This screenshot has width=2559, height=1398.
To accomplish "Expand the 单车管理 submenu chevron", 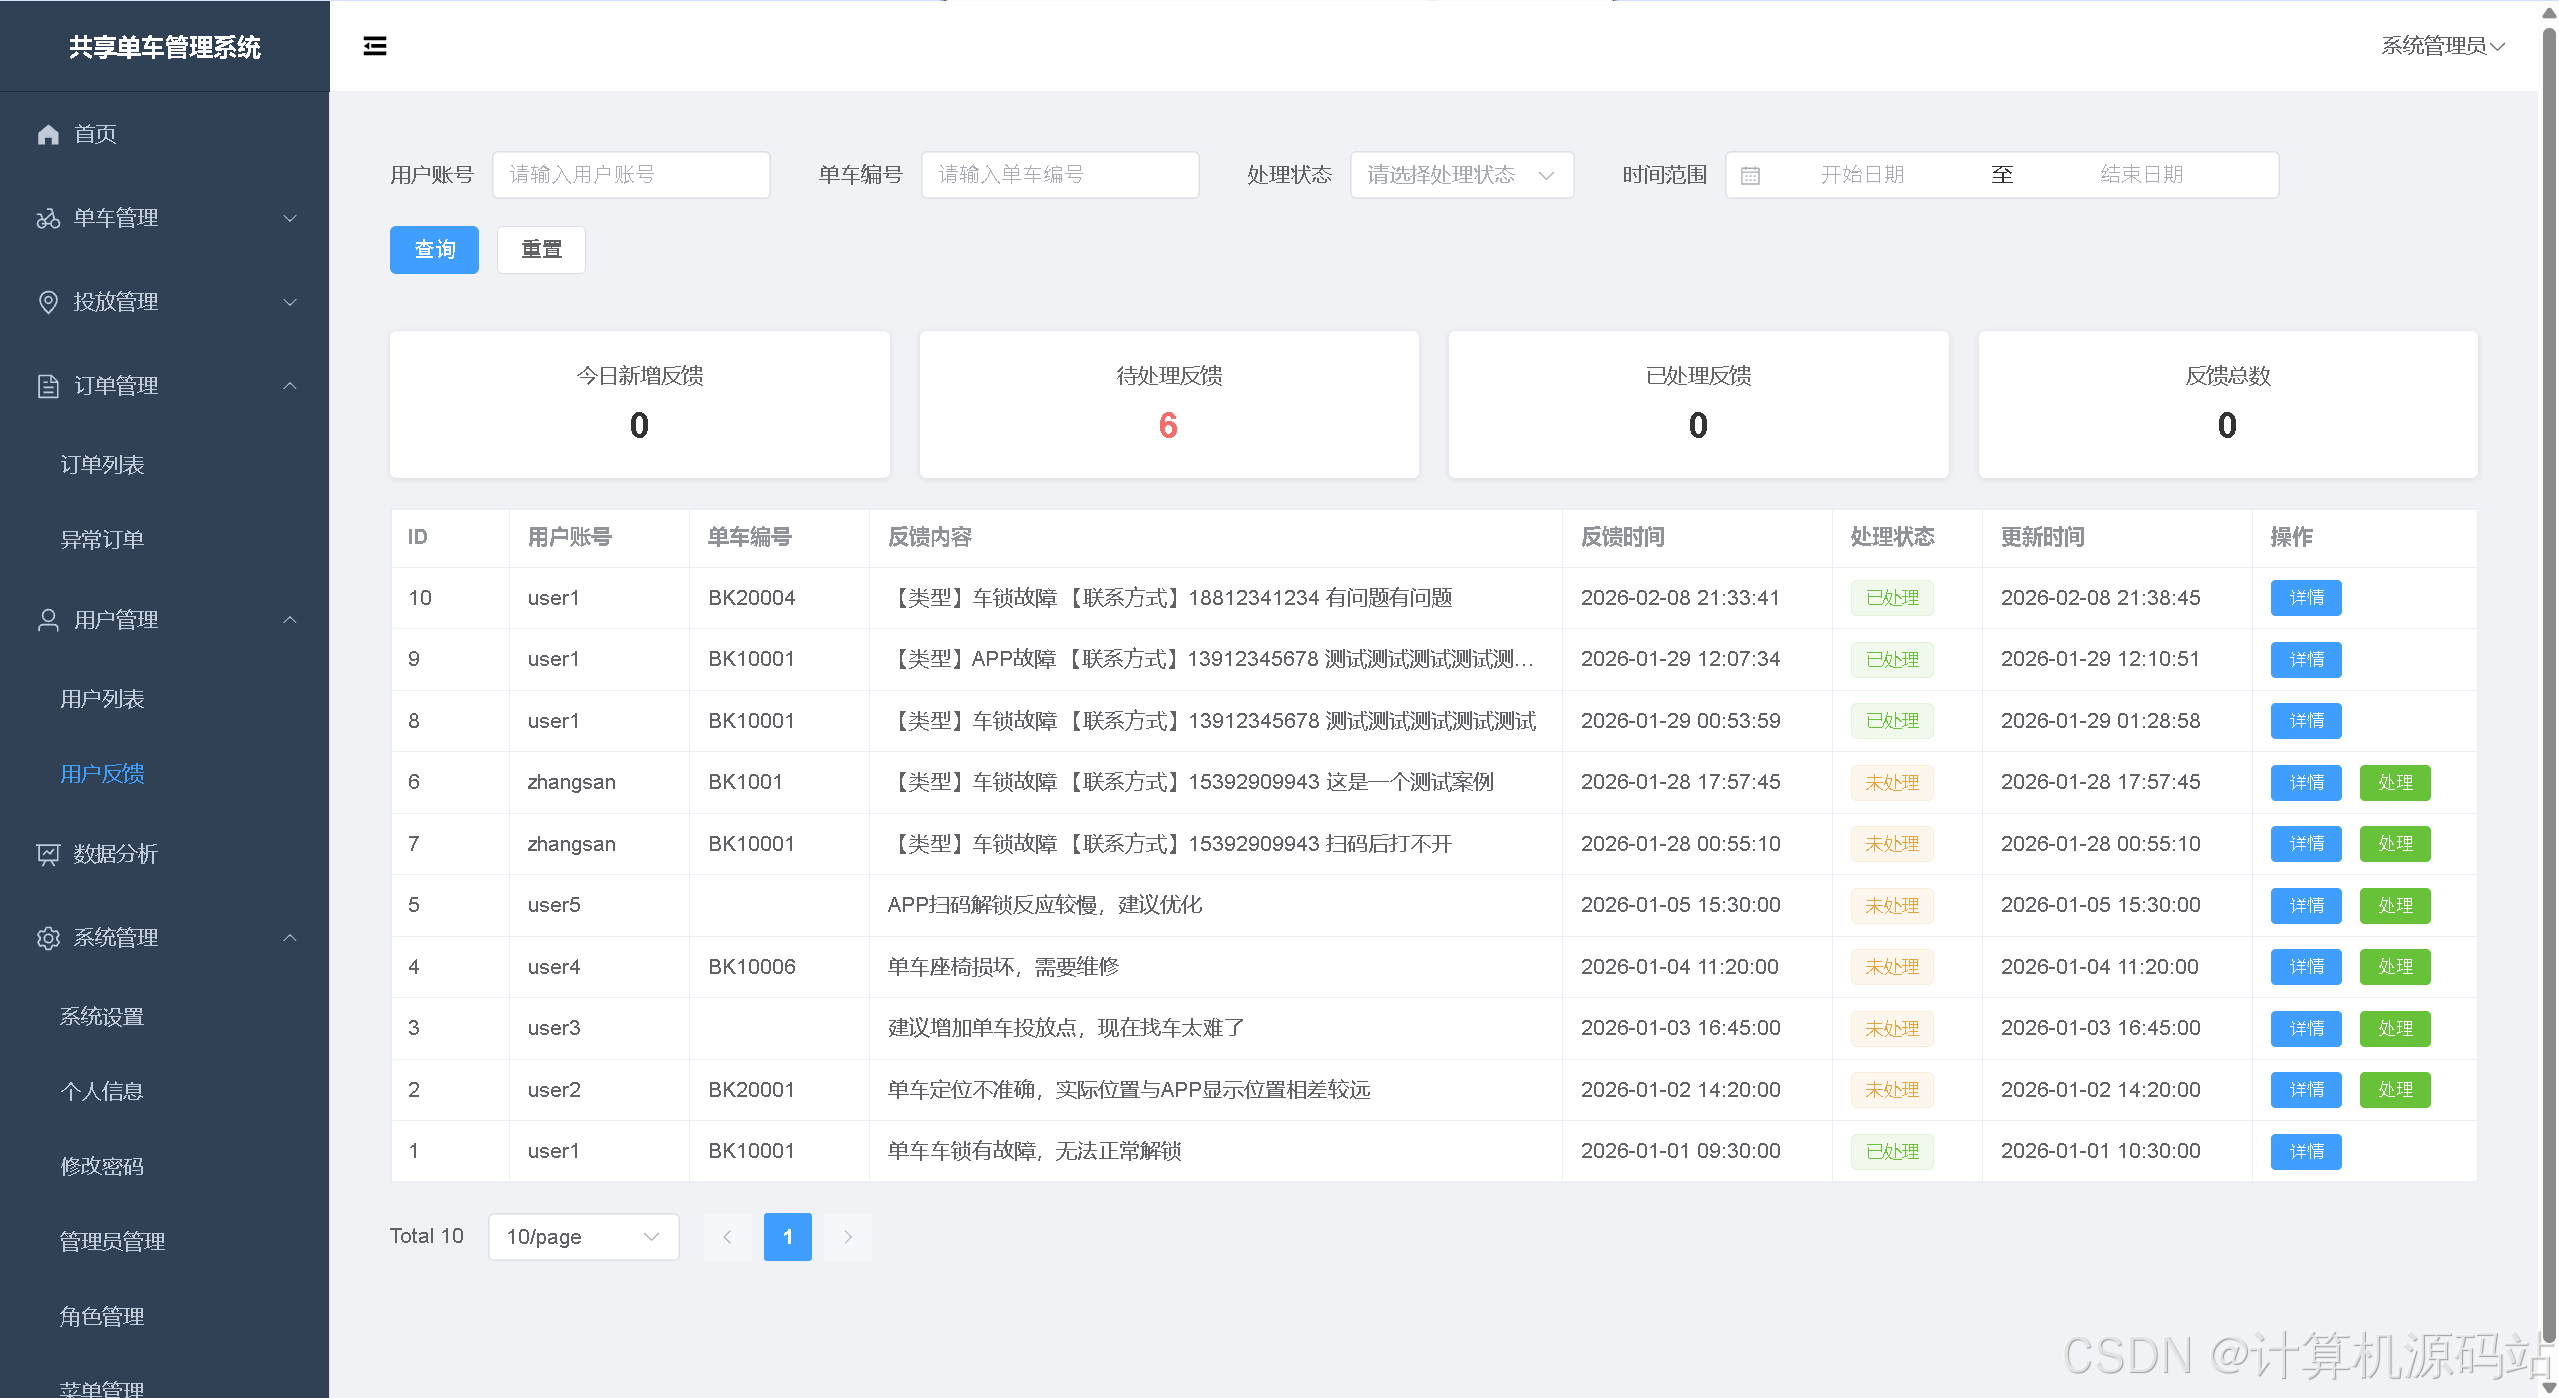I will tap(290, 218).
